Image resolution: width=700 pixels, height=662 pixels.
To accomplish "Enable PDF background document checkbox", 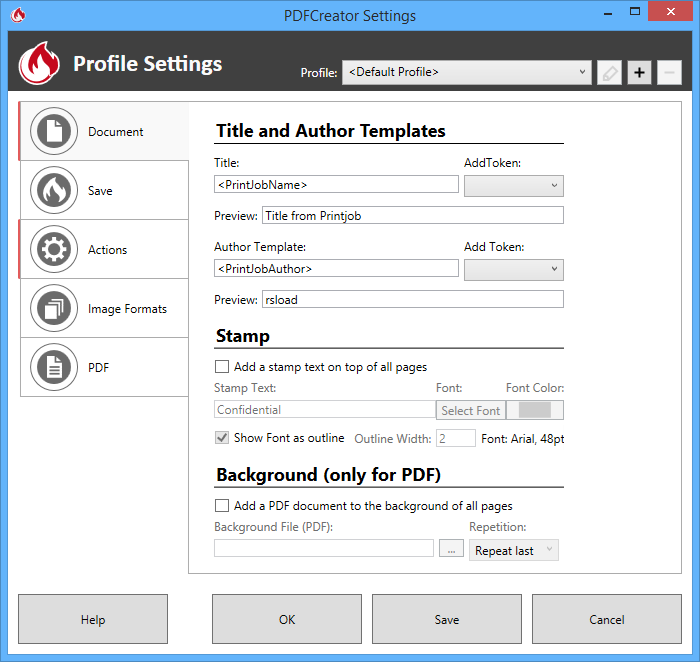I will coord(222,505).
